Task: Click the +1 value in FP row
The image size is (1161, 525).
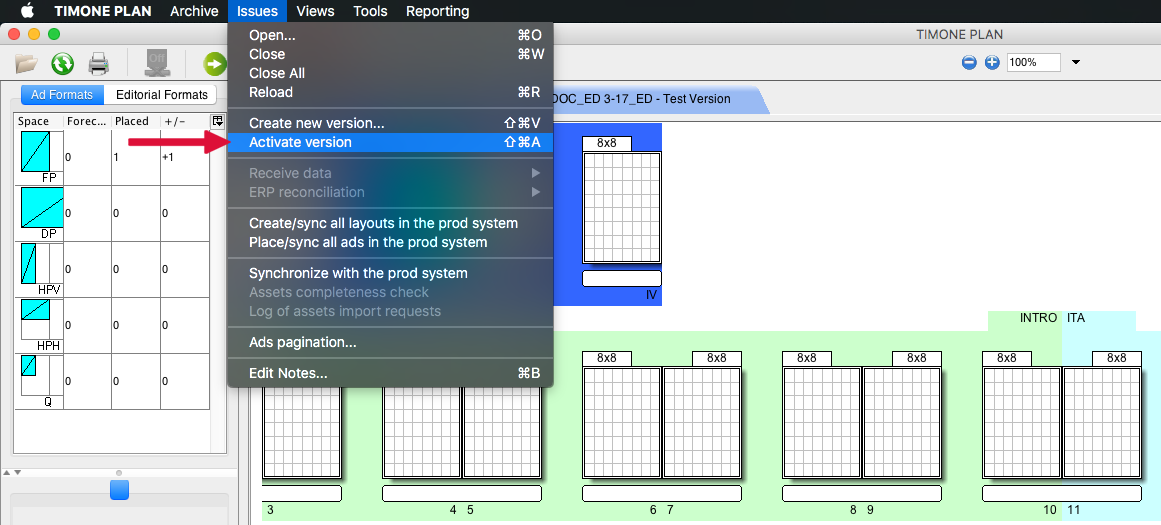Action: [167, 157]
